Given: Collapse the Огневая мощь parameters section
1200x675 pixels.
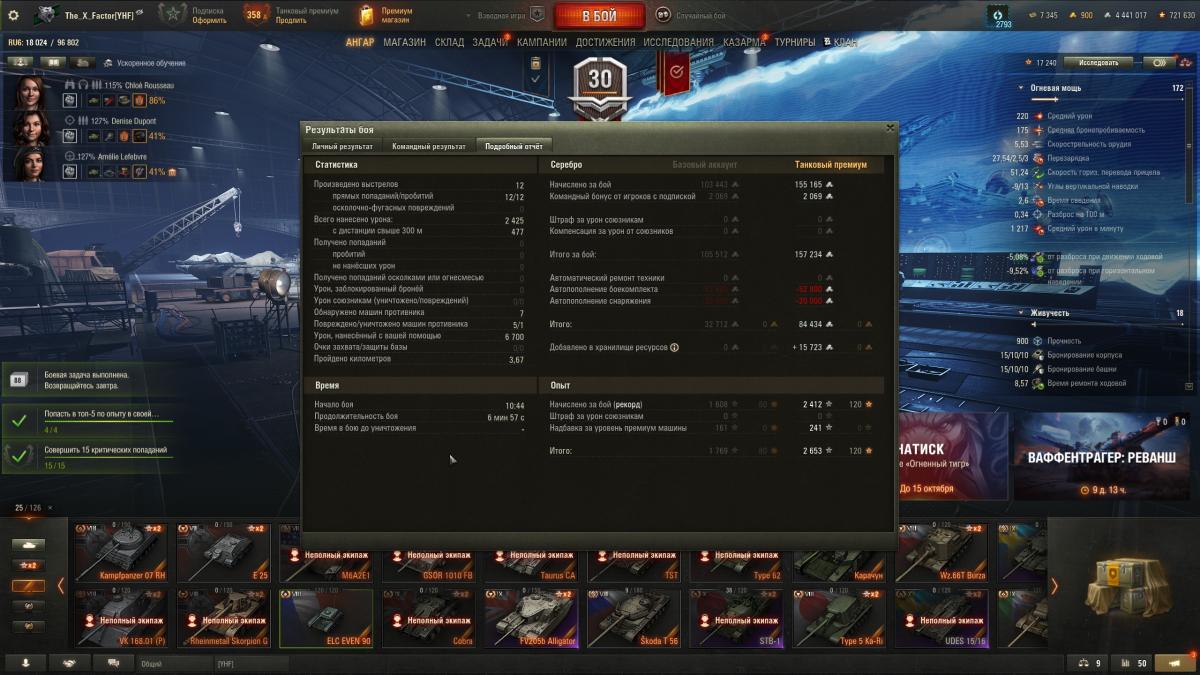Looking at the screenshot, I should click(x=1021, y=88).
